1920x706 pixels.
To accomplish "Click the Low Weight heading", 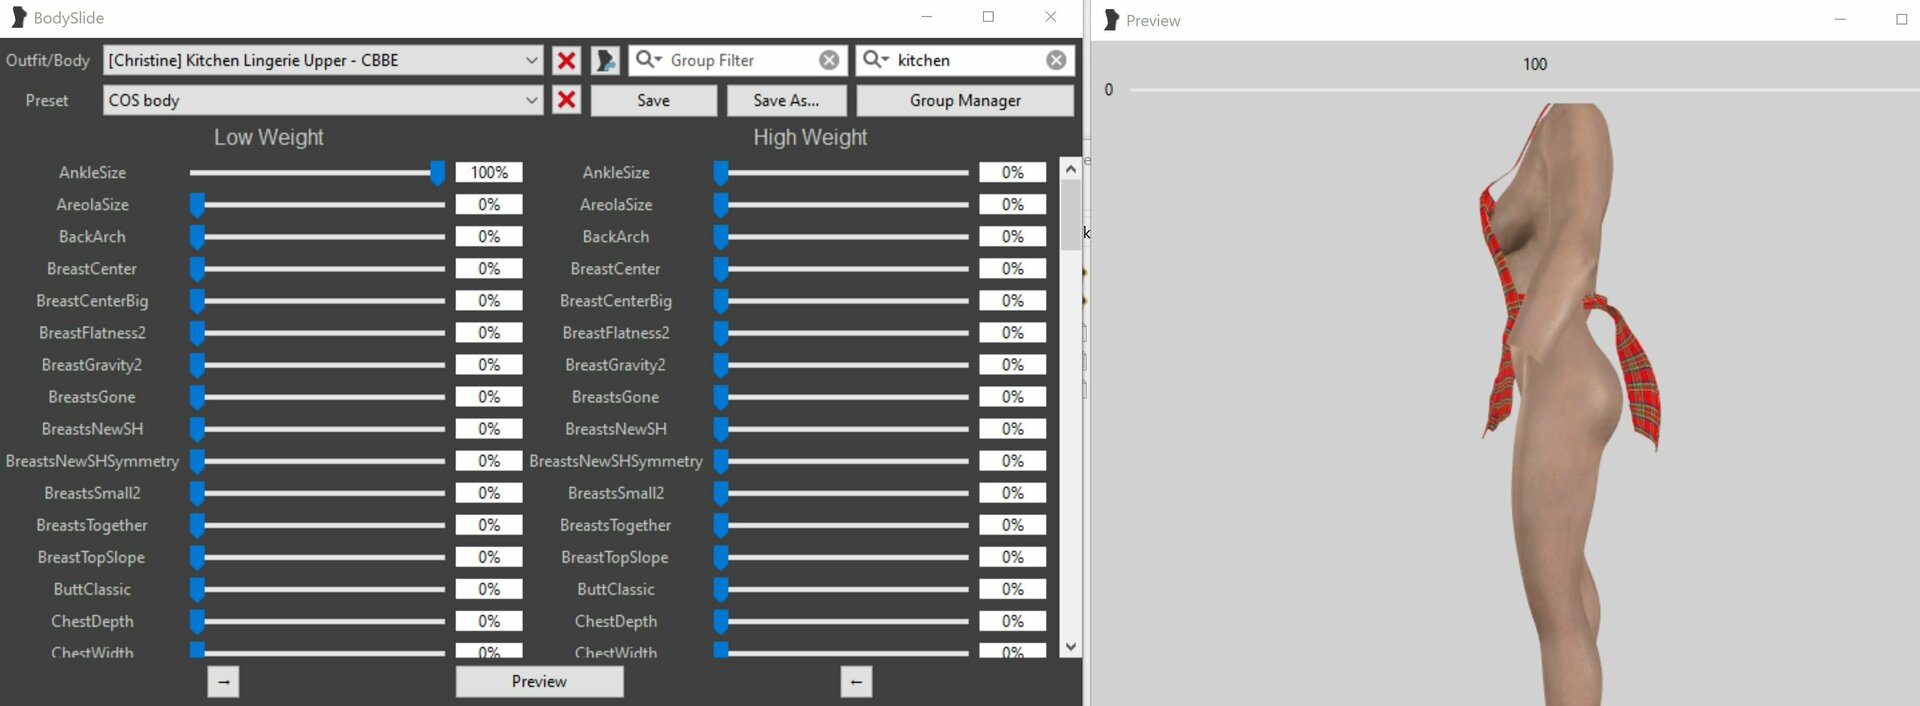I will (268, 138).
